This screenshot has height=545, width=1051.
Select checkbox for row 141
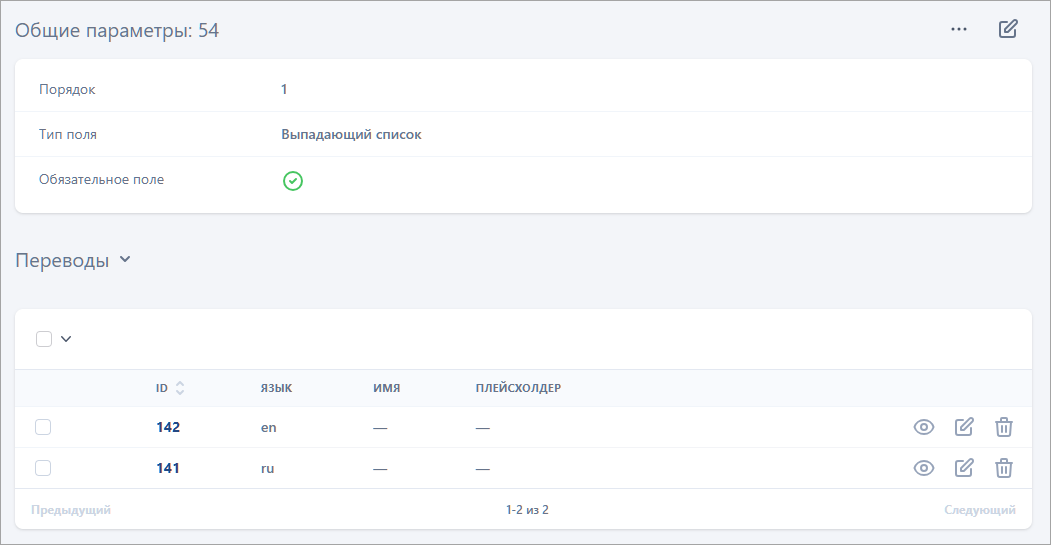[x=43, y=467]
